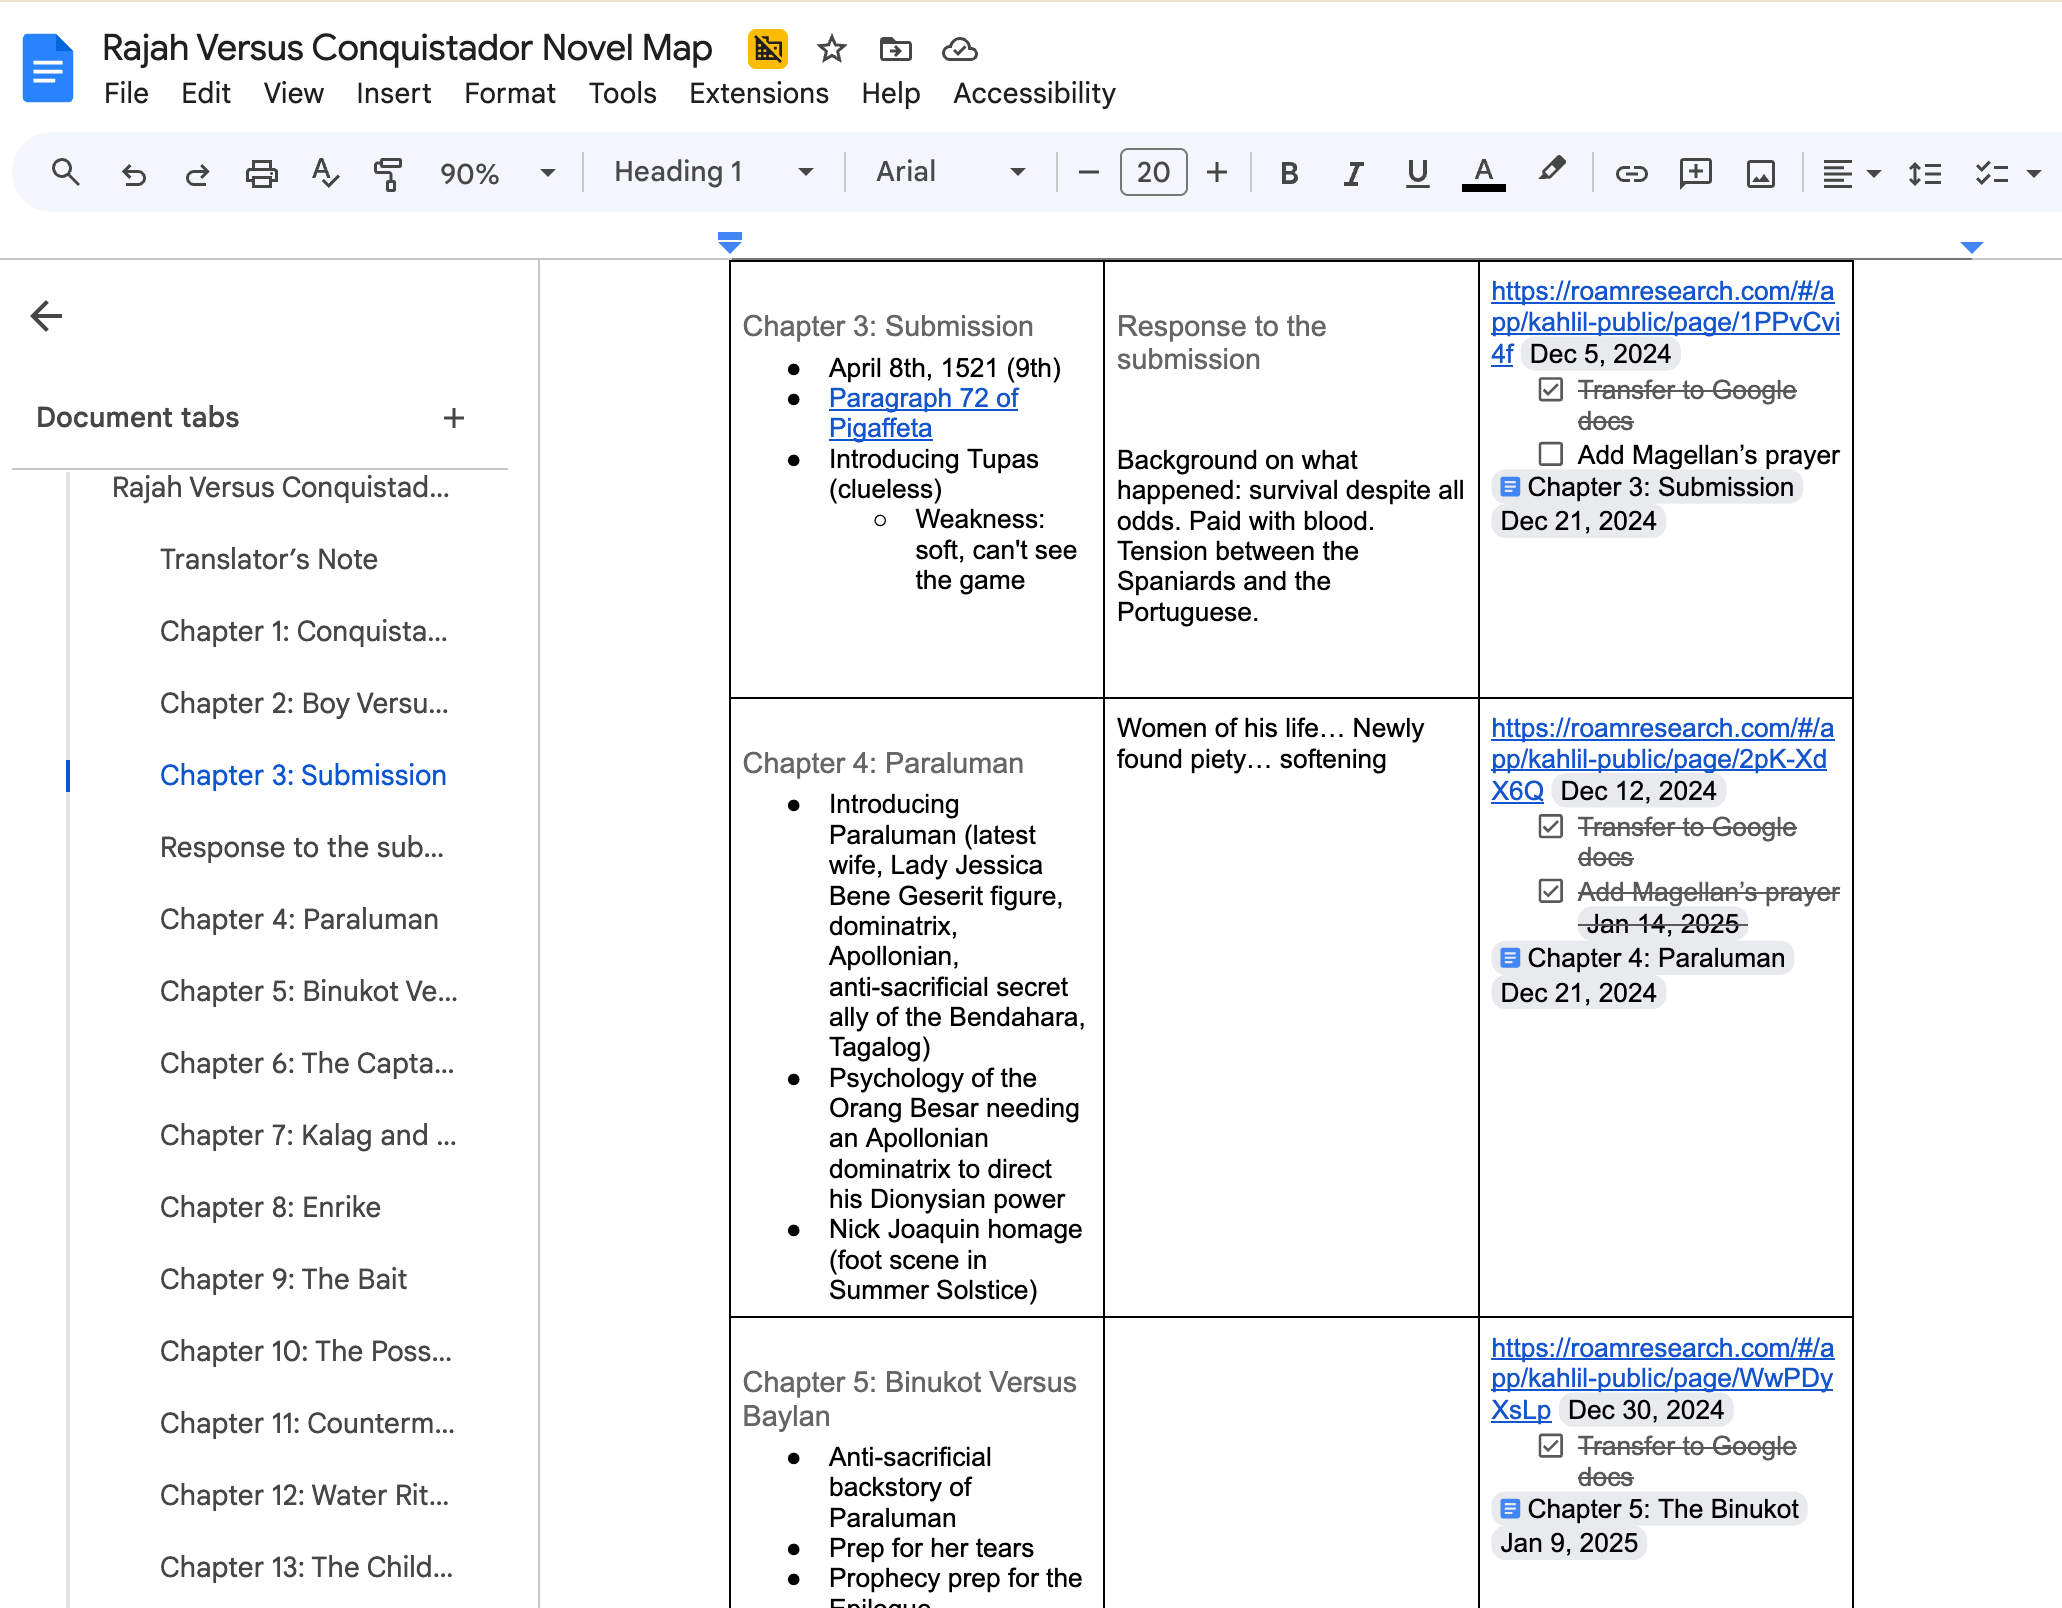Click the insert image icon
Viewport: 2062px width, 1608px height.
1760,173
